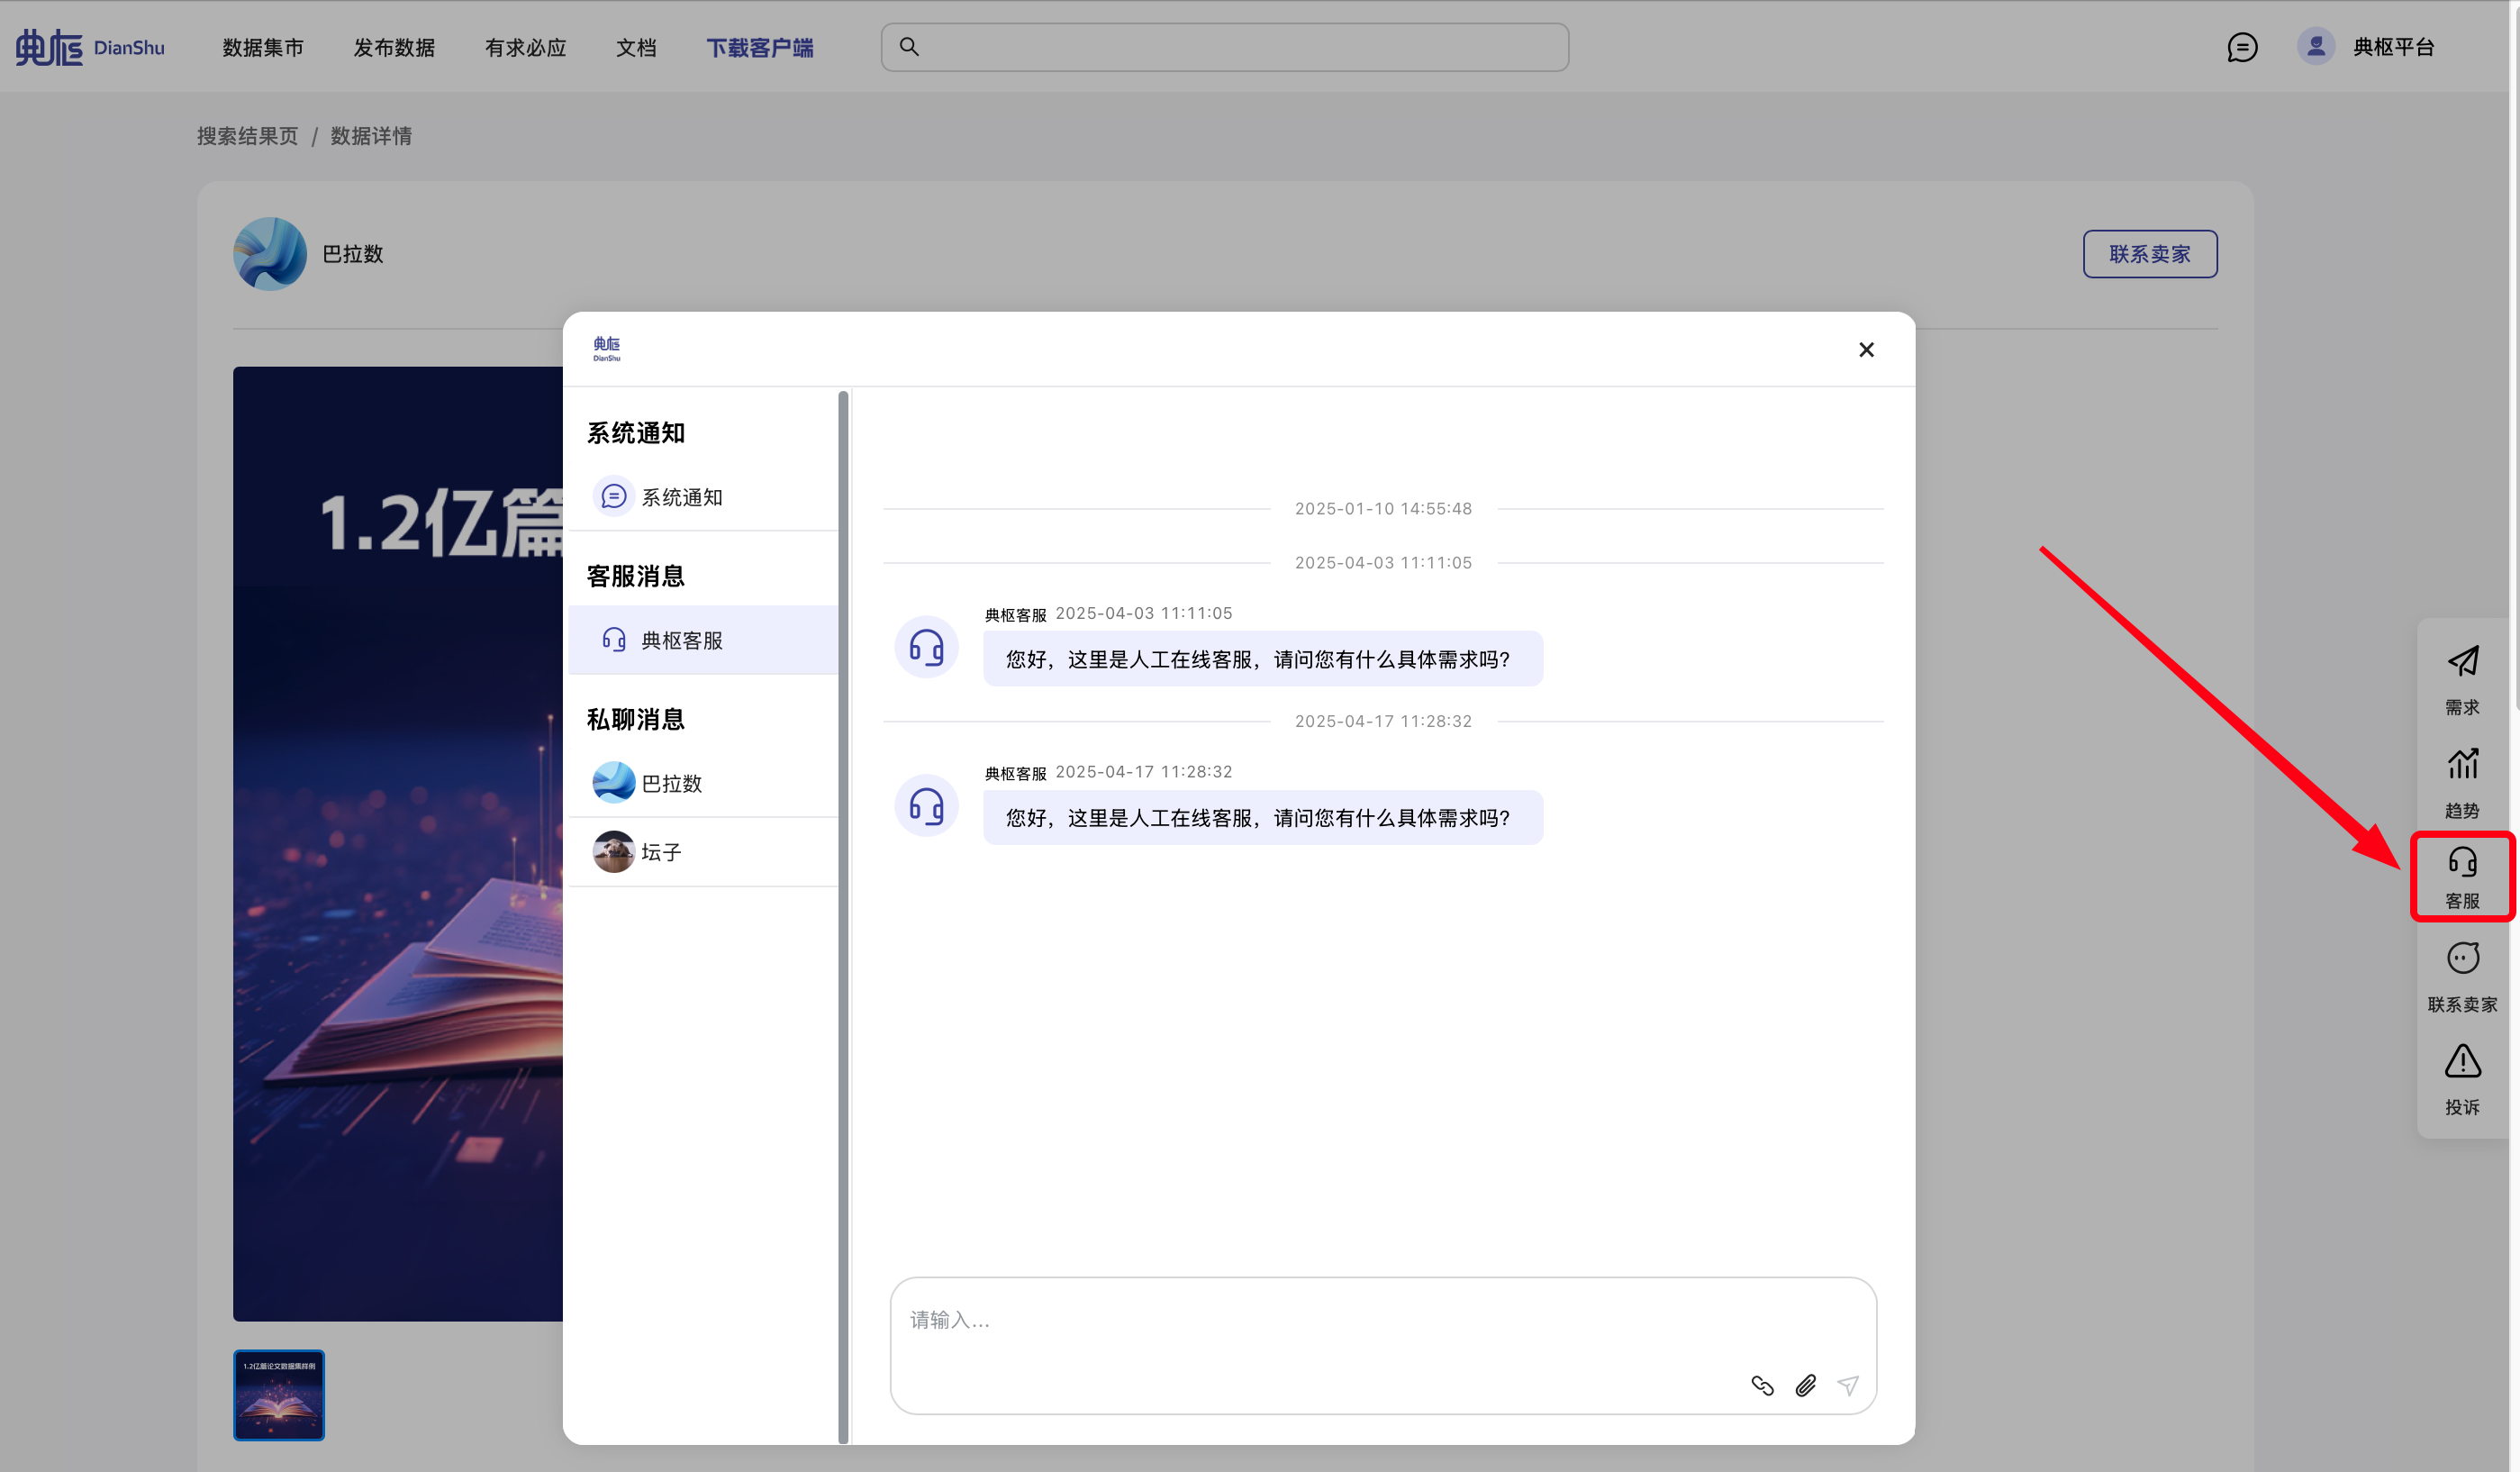Click the 数据详情 breadcrumb

(x=371, y=136)
